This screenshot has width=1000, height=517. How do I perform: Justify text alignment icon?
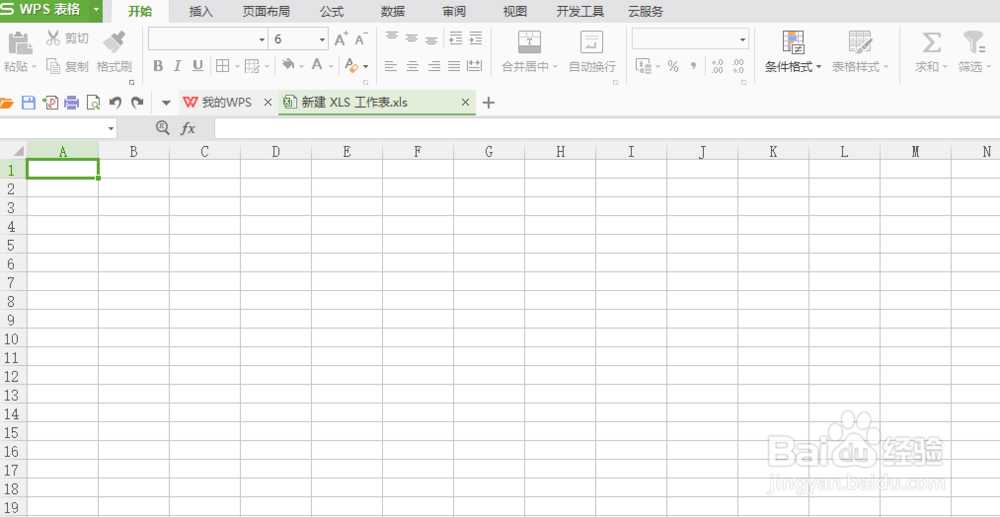(x=454, y=66)
